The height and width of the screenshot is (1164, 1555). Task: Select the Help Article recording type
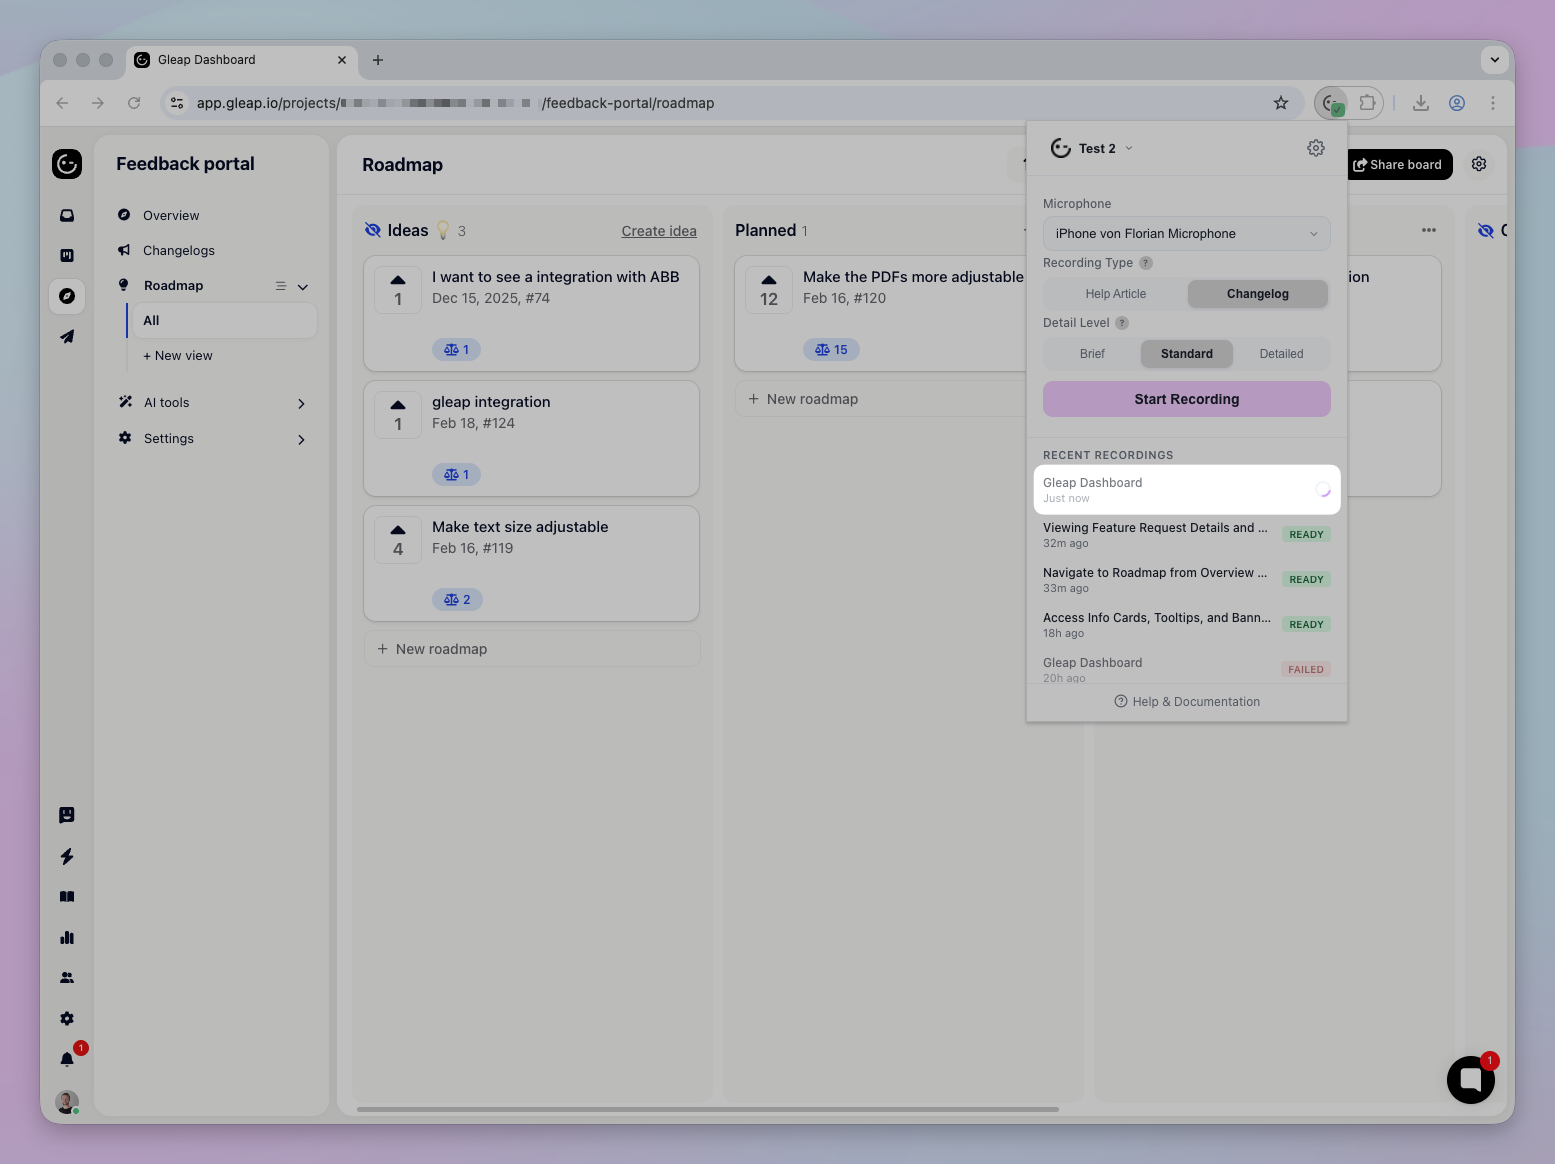(1116, 294)
